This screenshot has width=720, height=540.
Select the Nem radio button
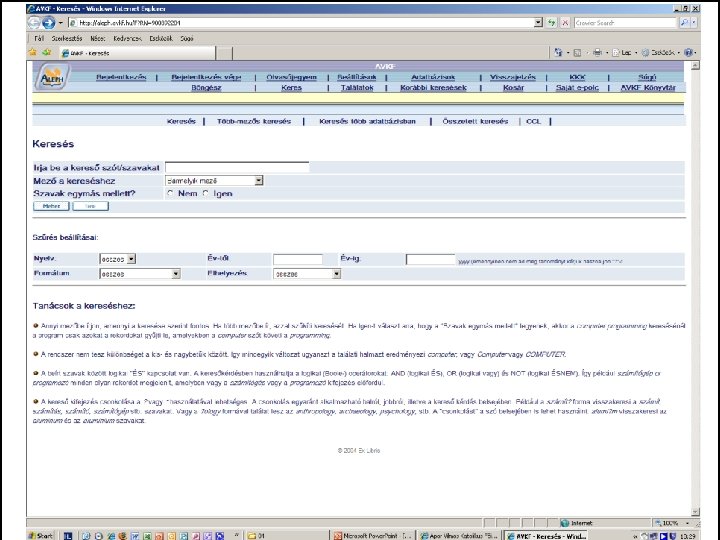(x=170, y=193)
